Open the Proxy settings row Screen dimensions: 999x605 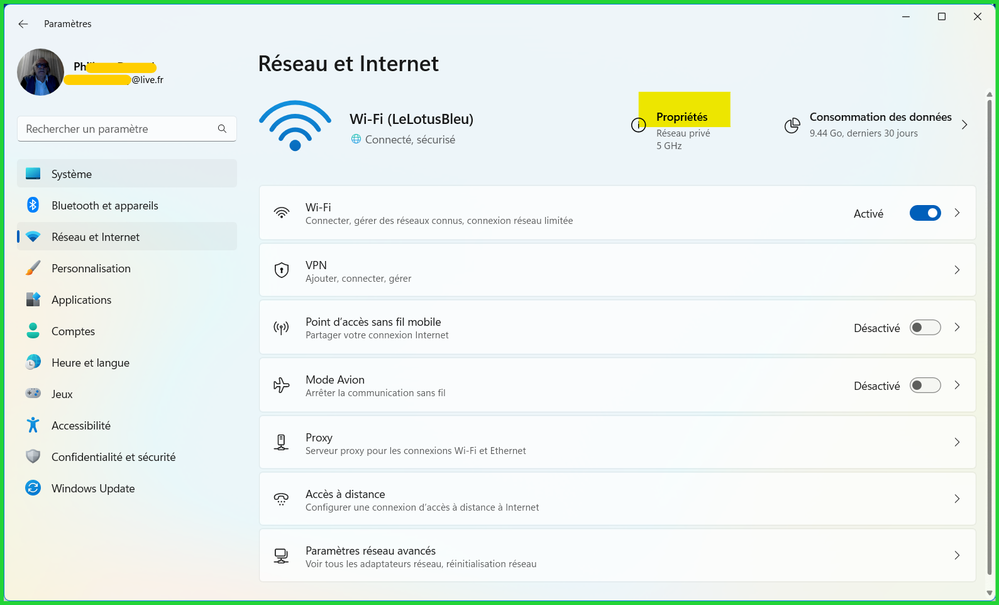coord(617,442)
